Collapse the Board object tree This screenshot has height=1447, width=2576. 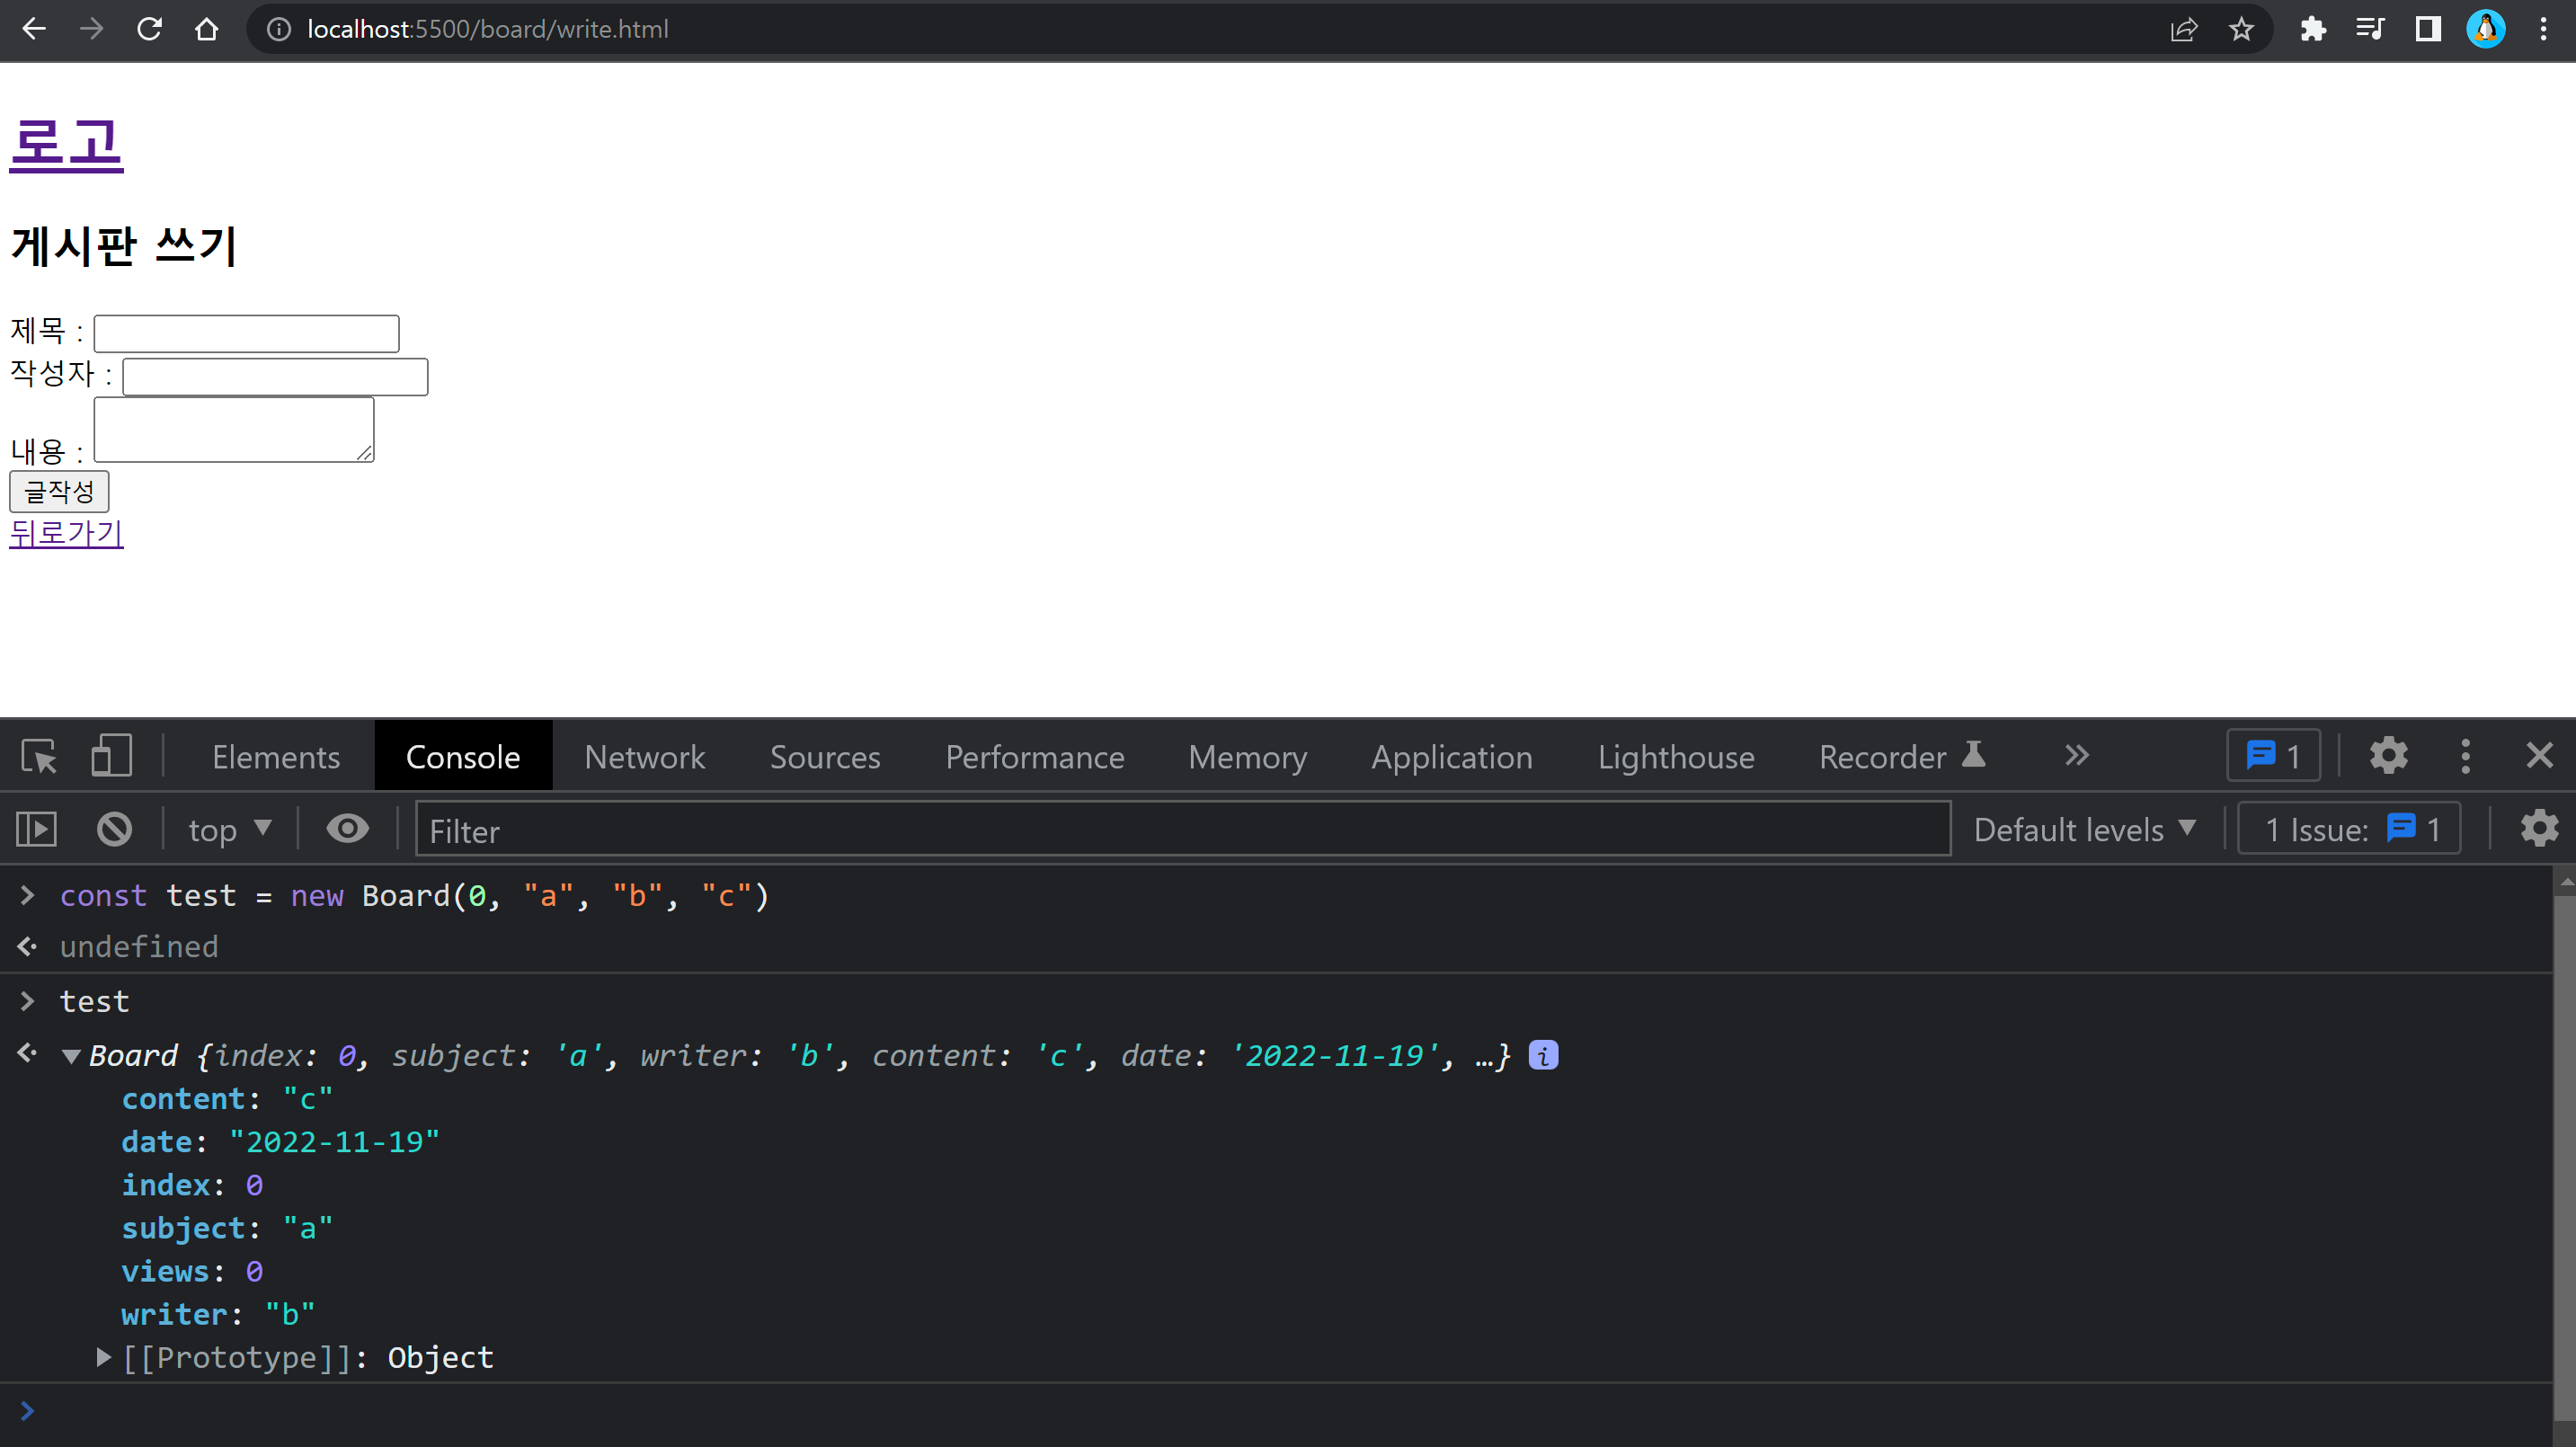coord(71,1057)
